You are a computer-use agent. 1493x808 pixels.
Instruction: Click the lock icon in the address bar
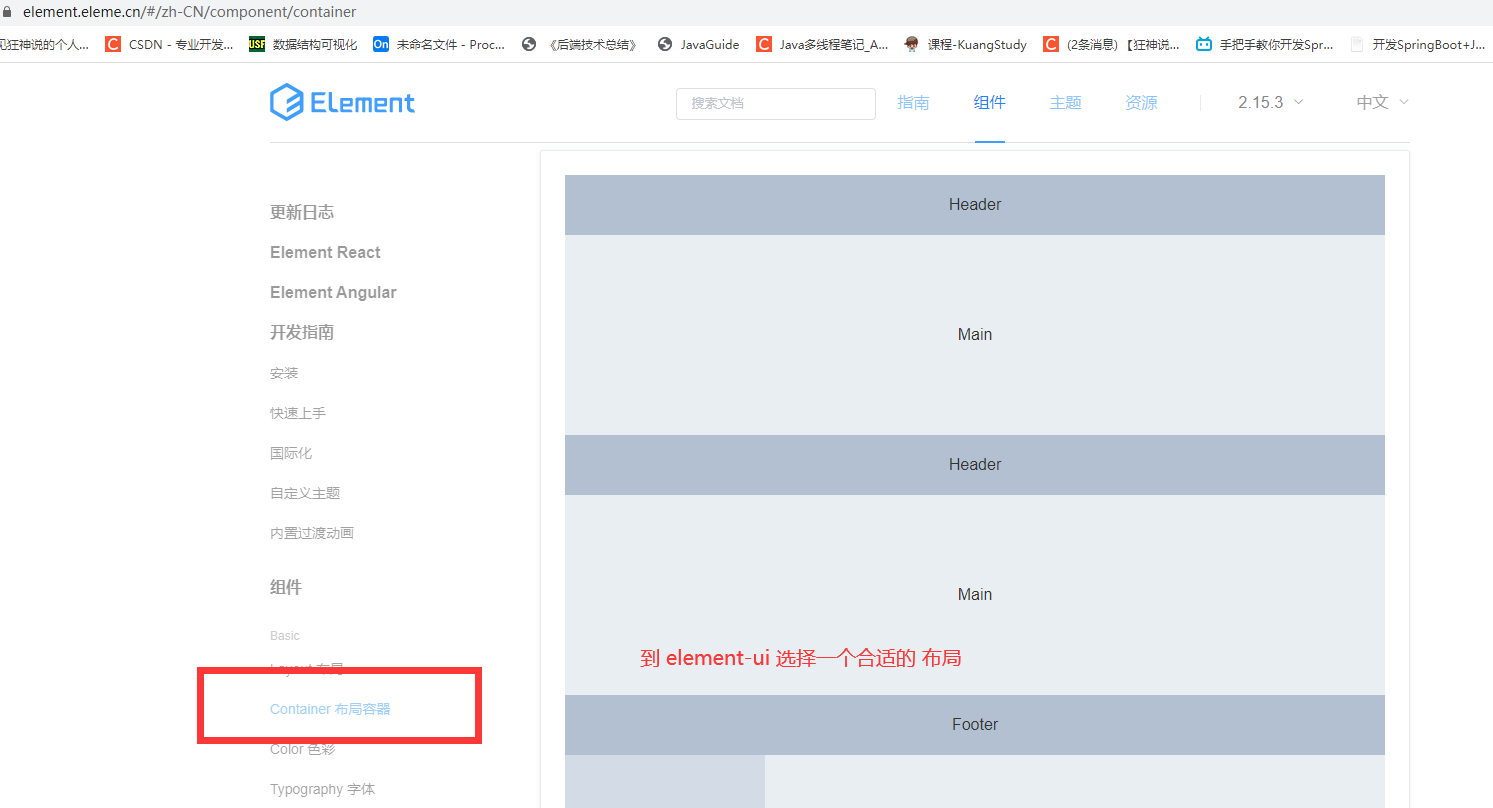point(7,12)
